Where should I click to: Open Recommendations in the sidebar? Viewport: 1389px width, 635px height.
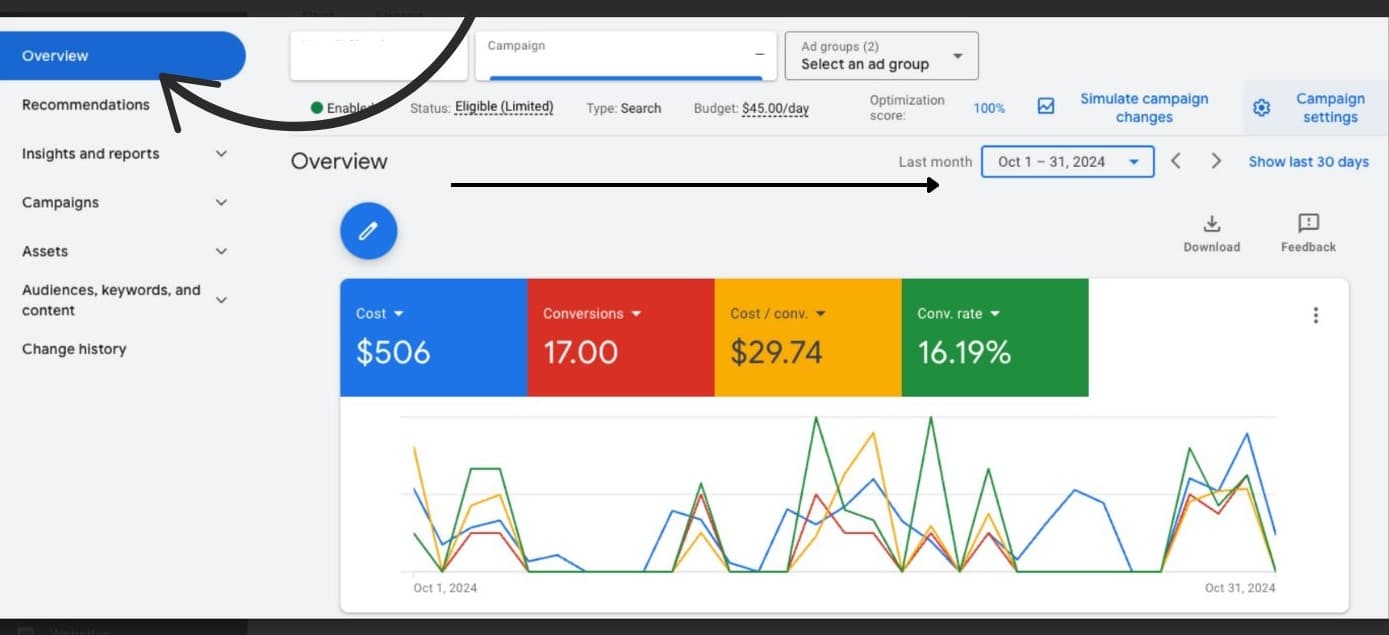pyautogui.click(x=86, y=105)
